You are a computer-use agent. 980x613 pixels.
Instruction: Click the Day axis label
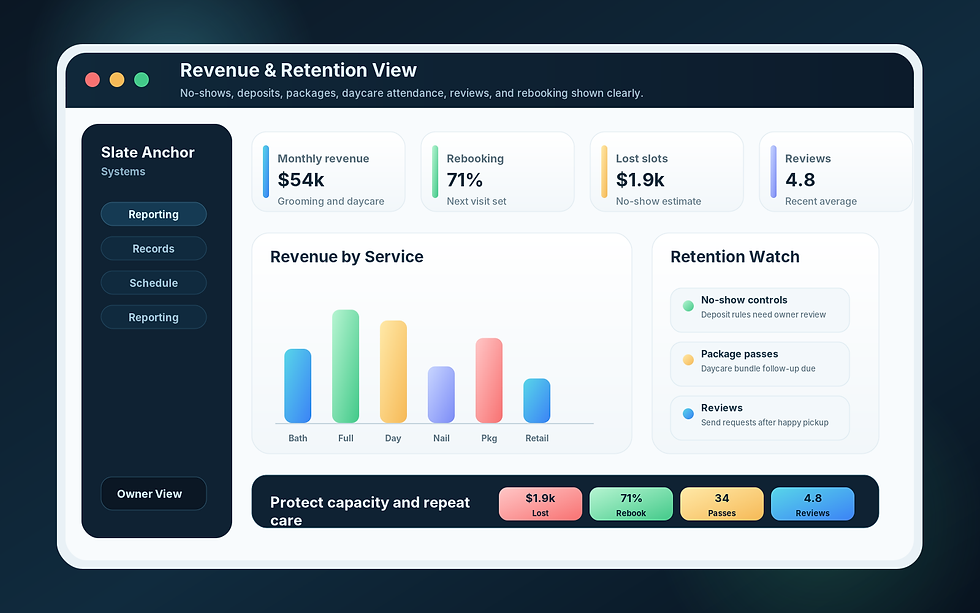393,438
